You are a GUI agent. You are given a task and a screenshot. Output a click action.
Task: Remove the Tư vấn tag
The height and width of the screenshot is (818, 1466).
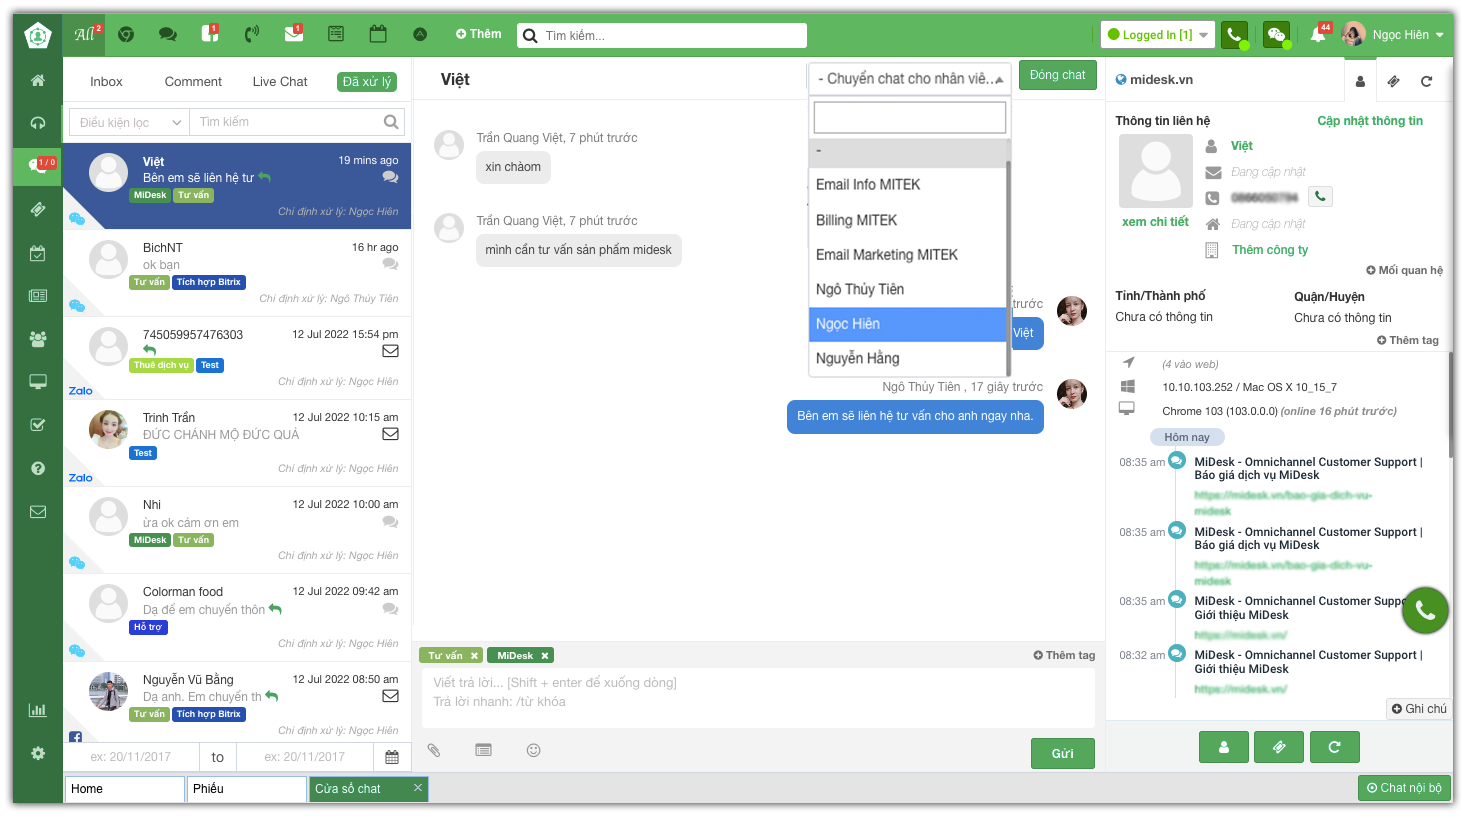[x=474, y=656]
